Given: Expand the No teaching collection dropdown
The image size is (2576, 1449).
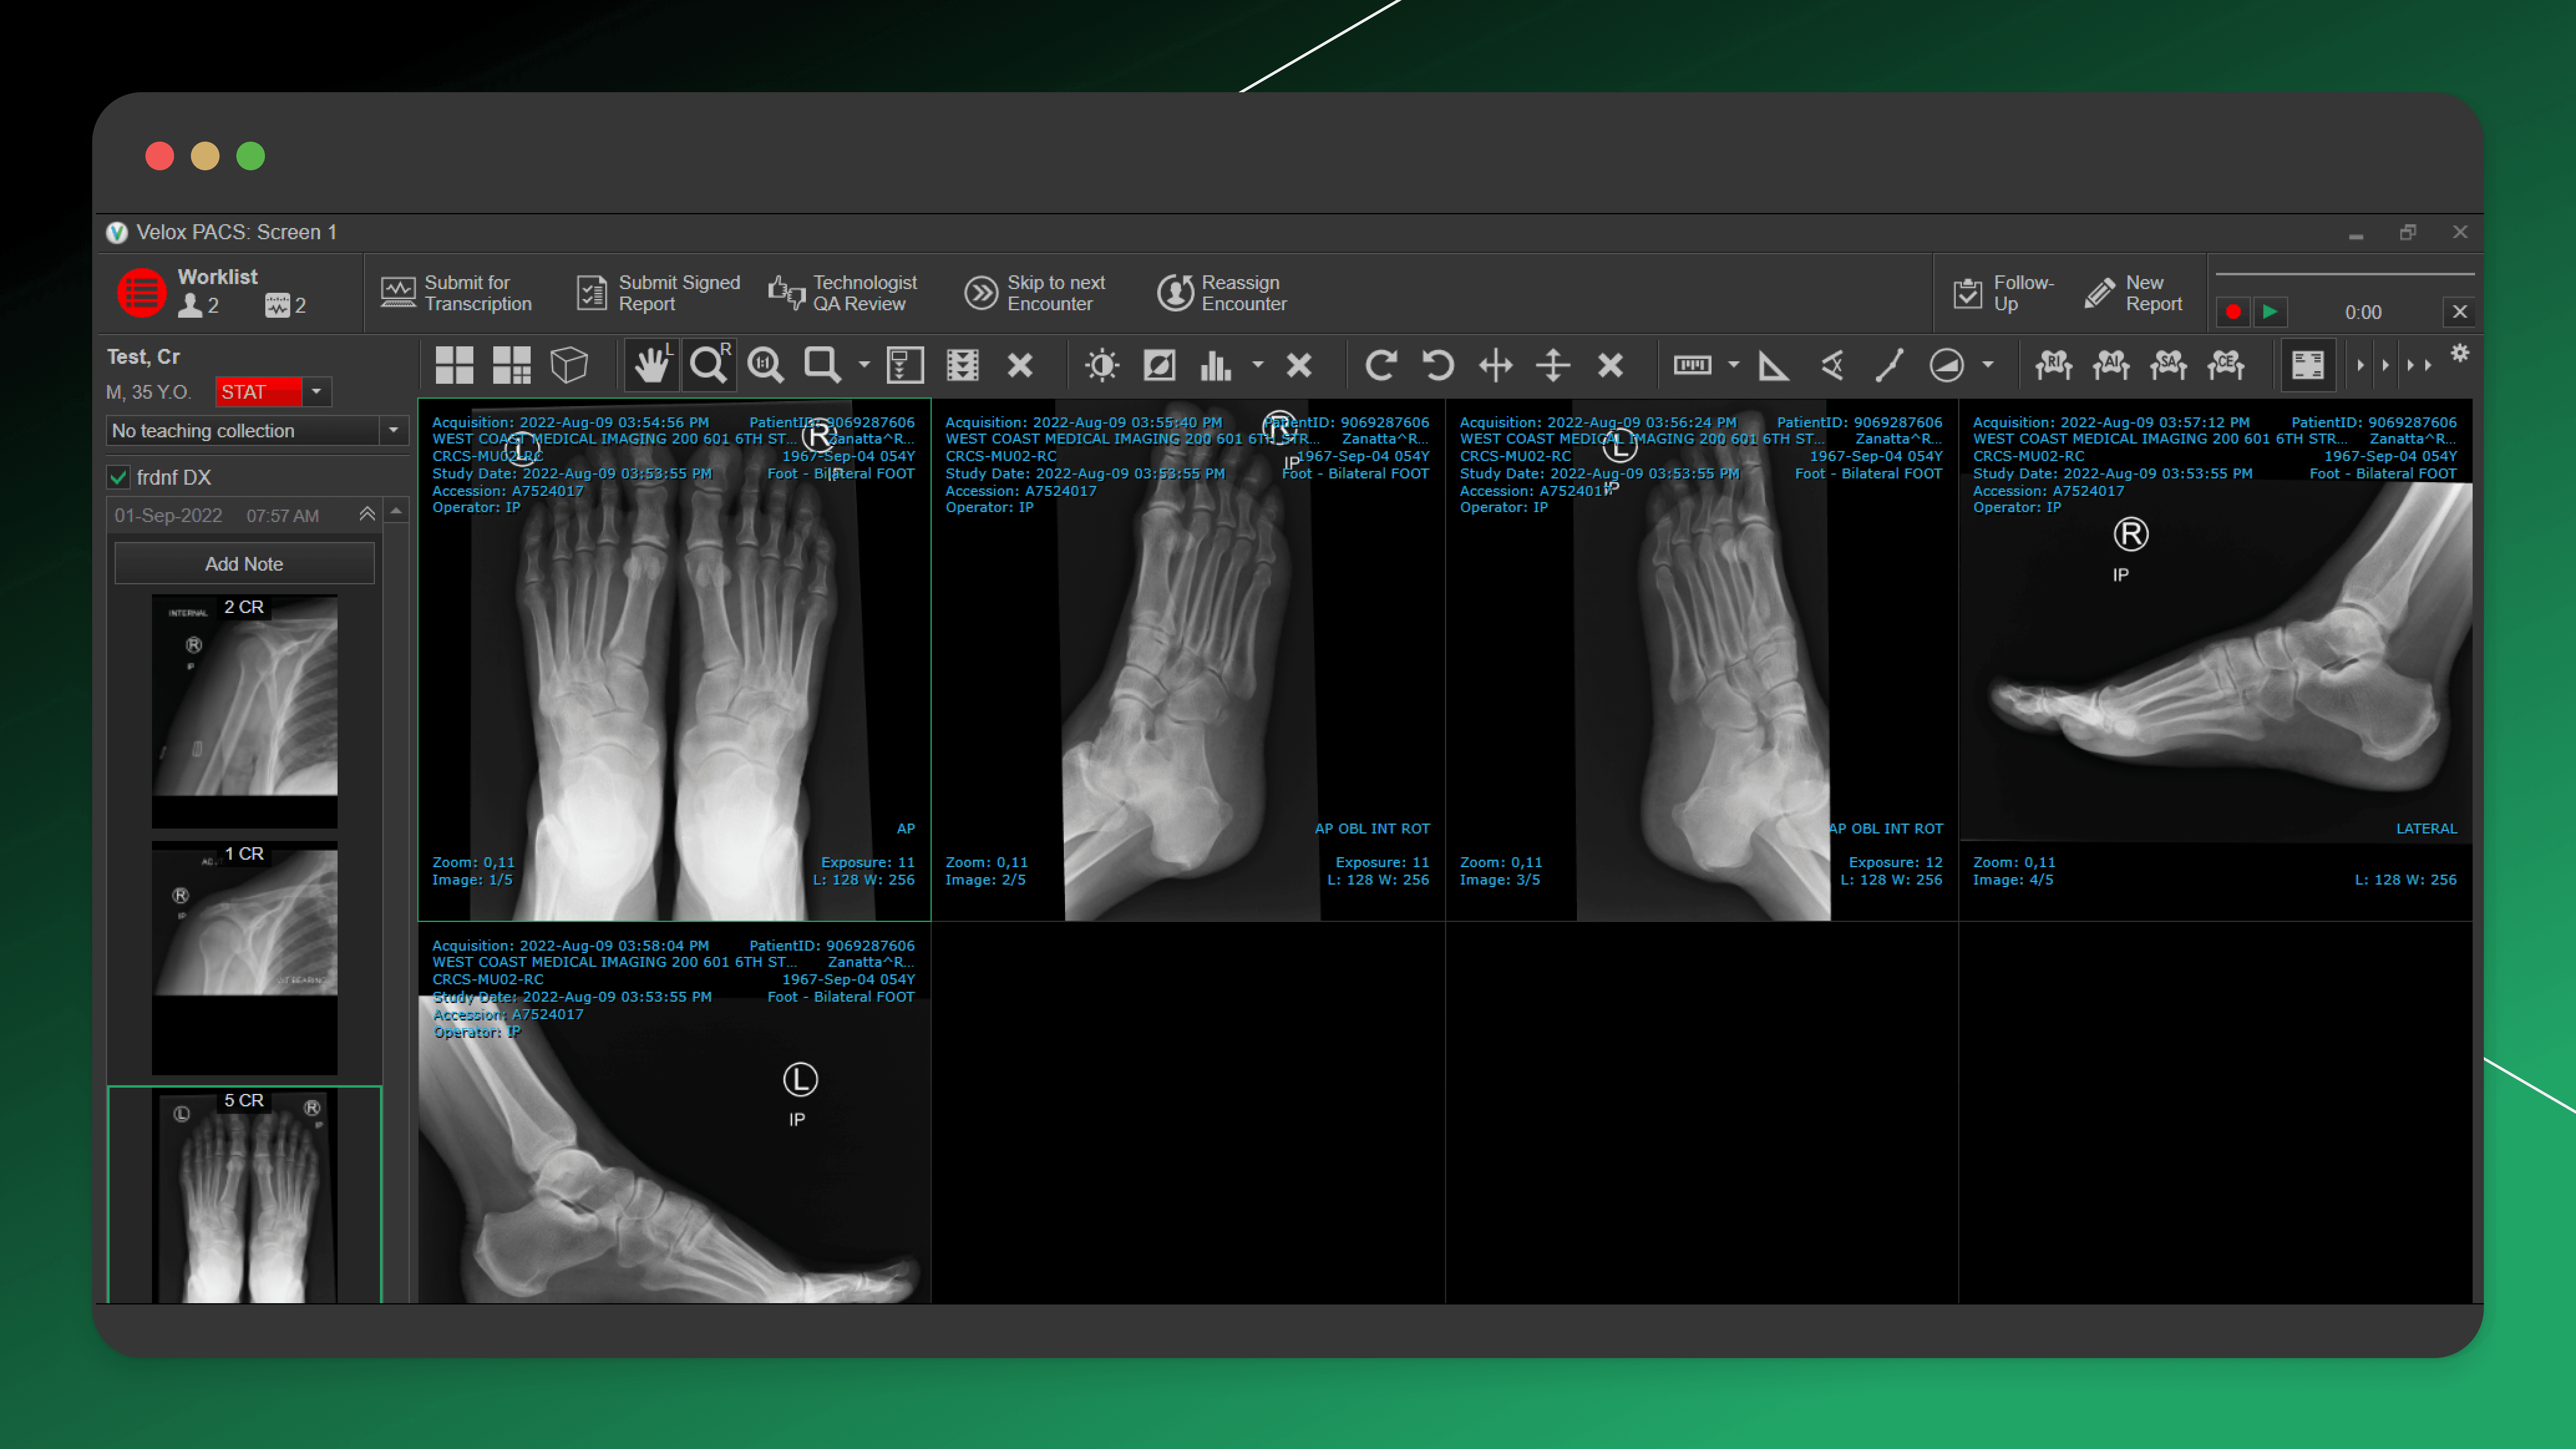Looking at the screenshot, I should pyautogui.click(x=393, y=430).
